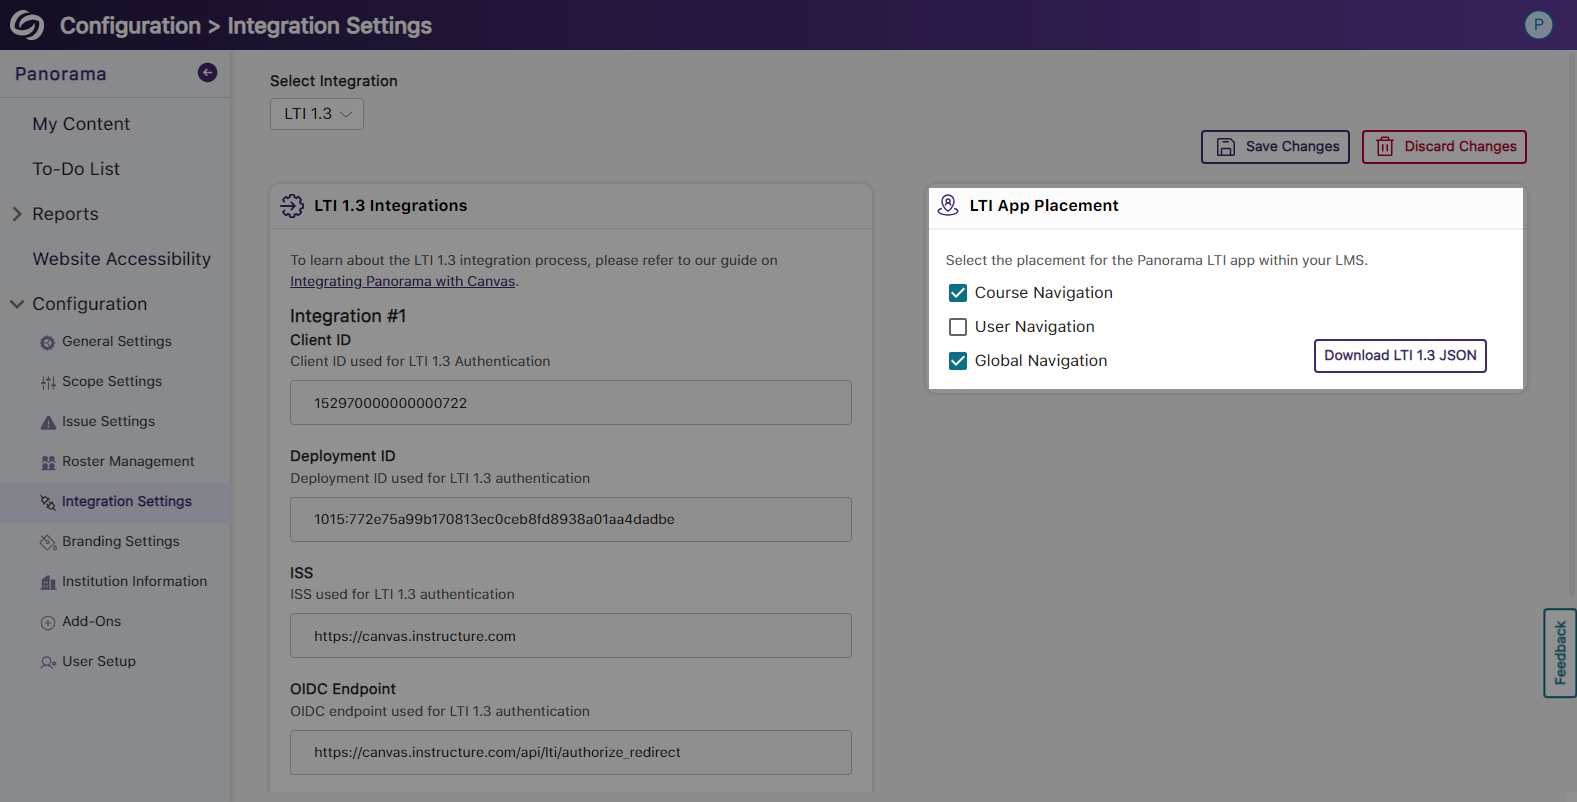Click the Branding Settings tag icon
This screenshot has width=1577, height=802.
click(x=47, y=543)
